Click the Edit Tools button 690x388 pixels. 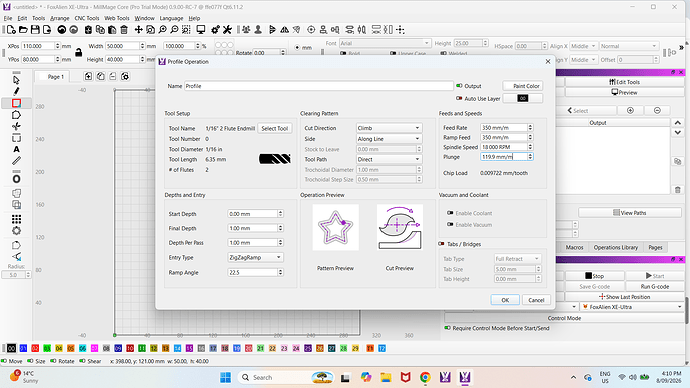pyautogui.click(x=624, y=82)
